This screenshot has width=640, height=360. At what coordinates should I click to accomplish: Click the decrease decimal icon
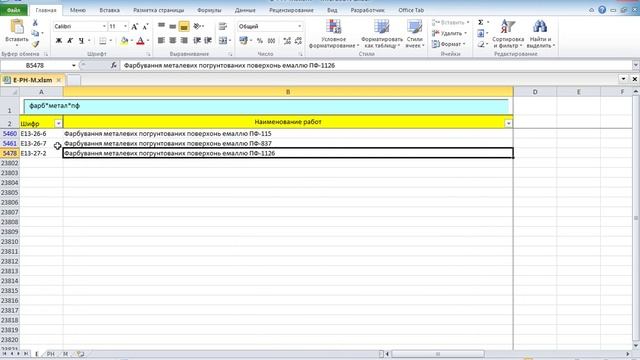[298, 40]
